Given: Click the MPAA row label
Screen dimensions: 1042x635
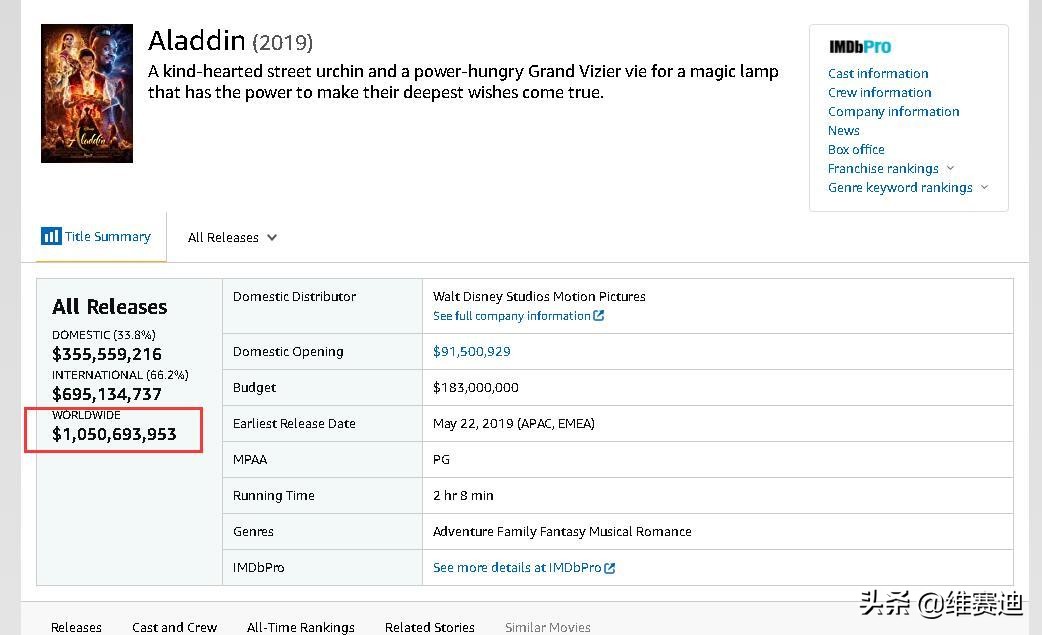Looking at the screenshot, I should pyautogui.click(x=249, y=460).
